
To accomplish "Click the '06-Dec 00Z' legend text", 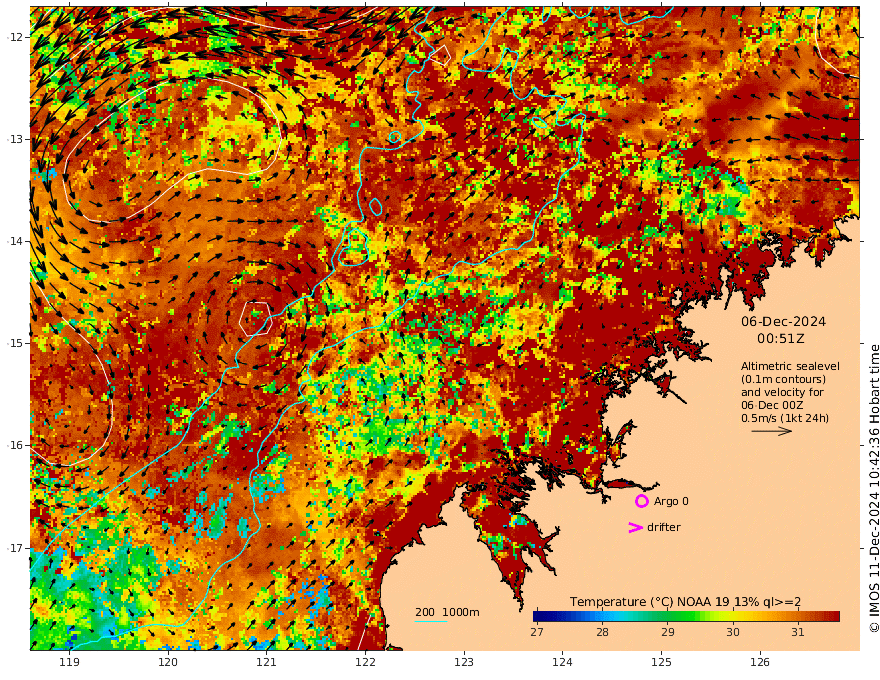I will tap(772, 405).
